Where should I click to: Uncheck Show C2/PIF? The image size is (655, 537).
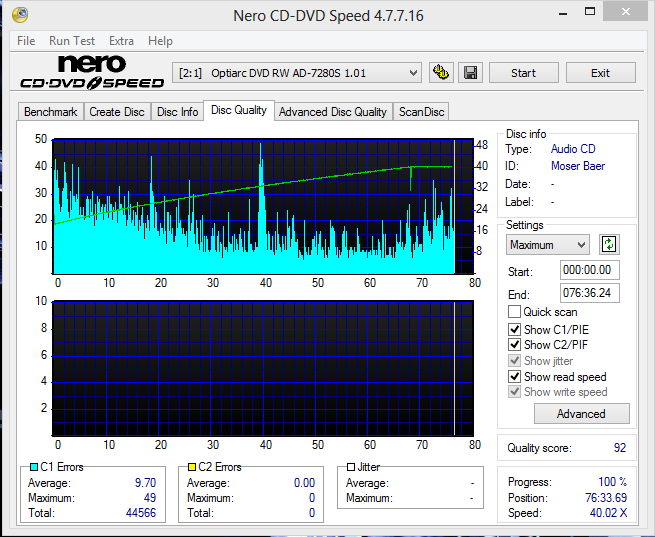514,344
